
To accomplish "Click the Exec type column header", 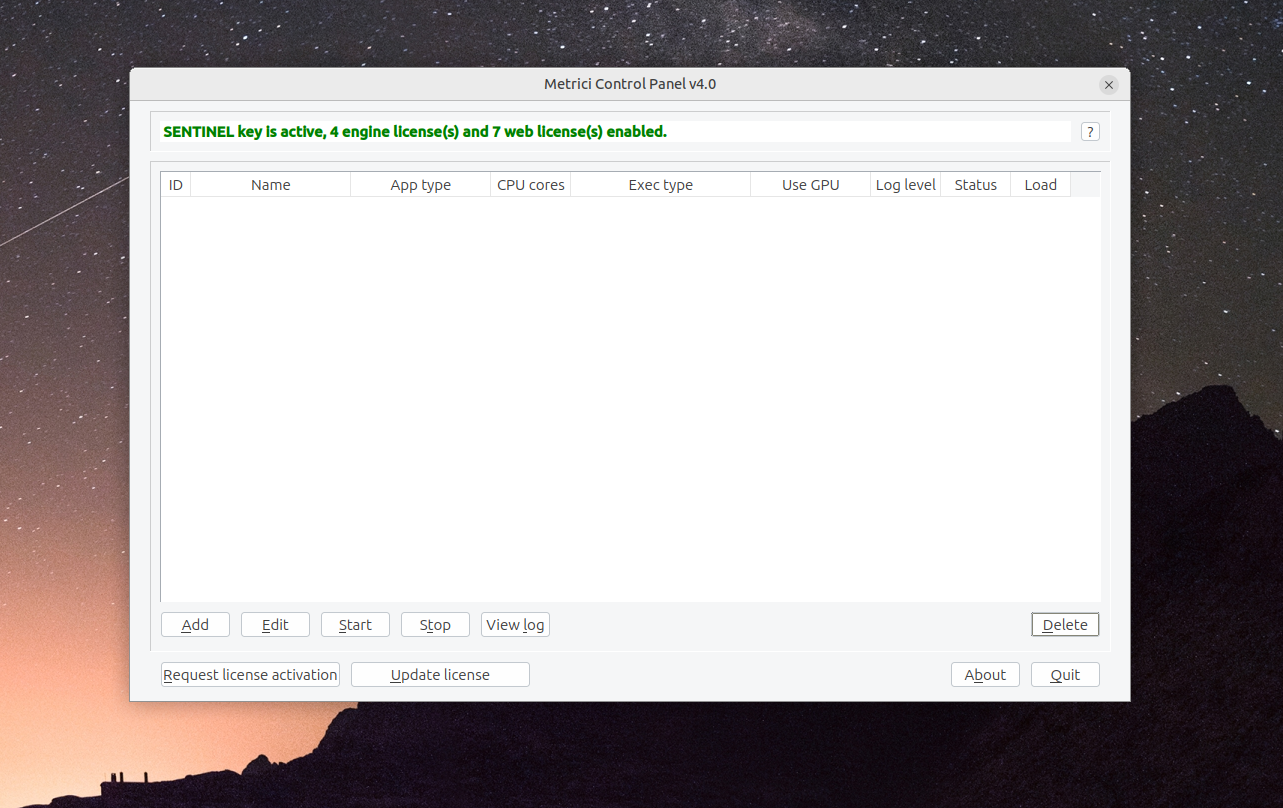I will point(661,184).
